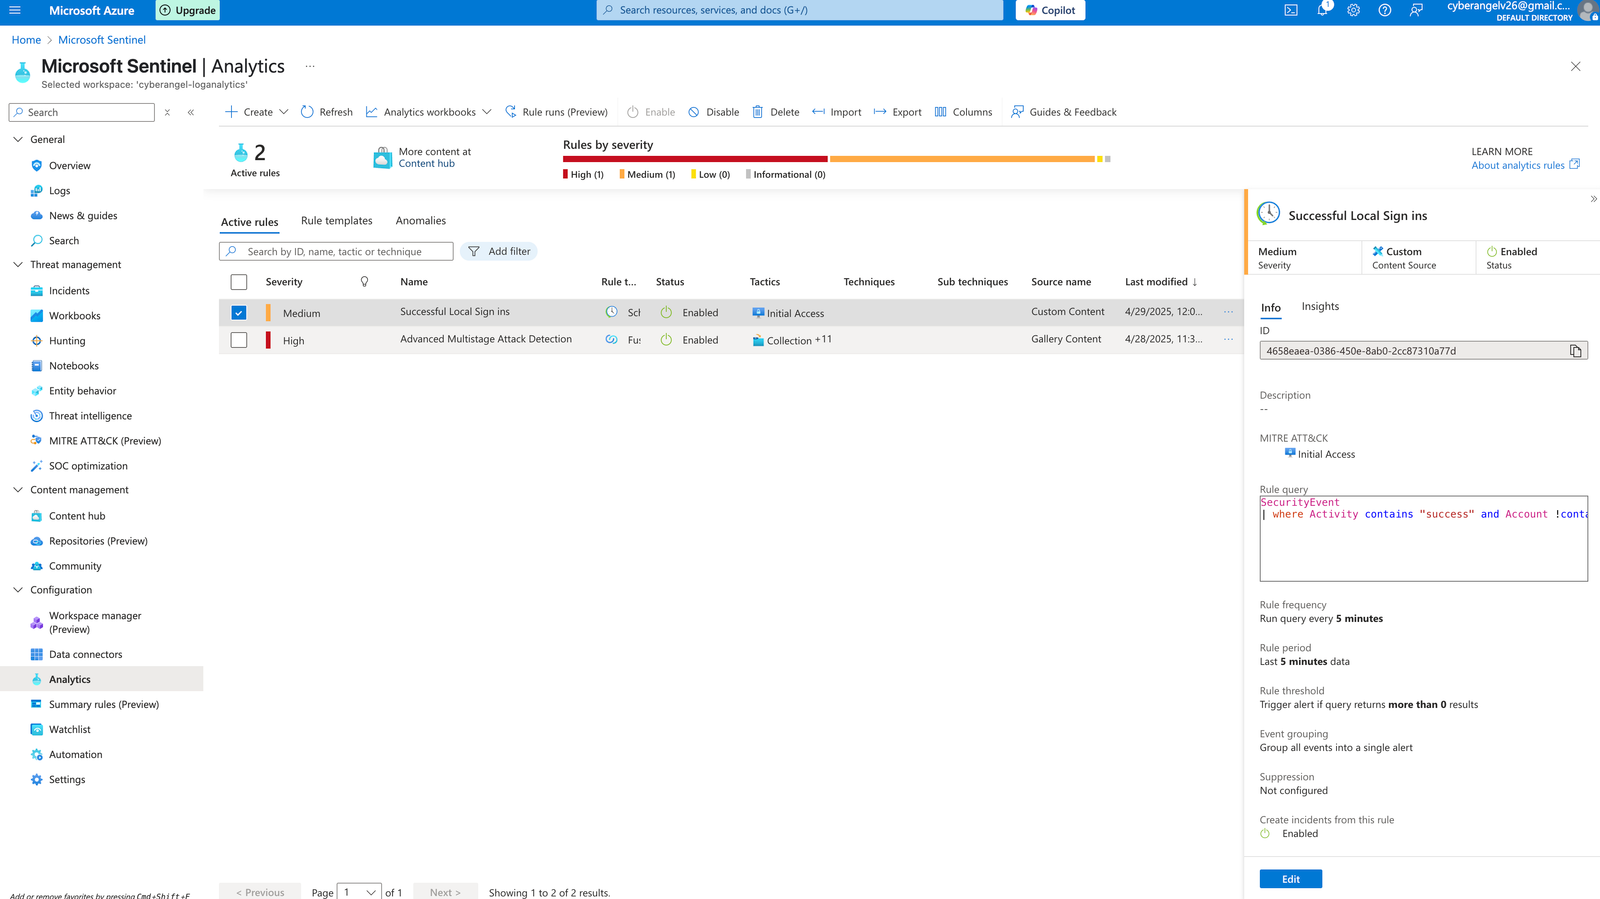1600x899 pixels.
Task: Open Overview in sidebar
Action: point(69,166)
